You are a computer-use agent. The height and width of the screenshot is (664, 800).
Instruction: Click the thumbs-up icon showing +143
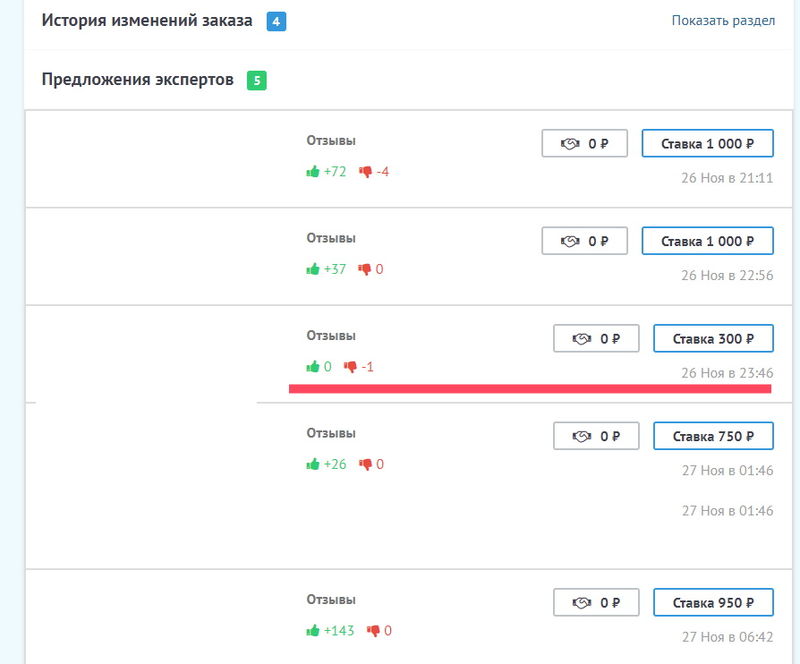pyautogui.click(x=313, y=630)
